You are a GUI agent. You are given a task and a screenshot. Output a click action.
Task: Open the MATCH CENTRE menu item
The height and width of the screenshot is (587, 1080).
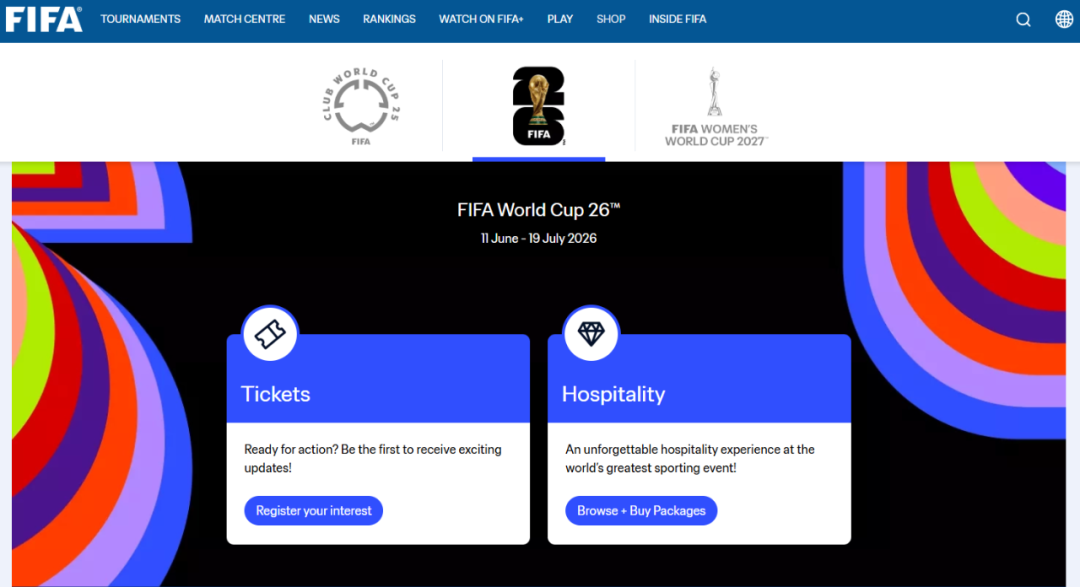[x=245, y=19]
